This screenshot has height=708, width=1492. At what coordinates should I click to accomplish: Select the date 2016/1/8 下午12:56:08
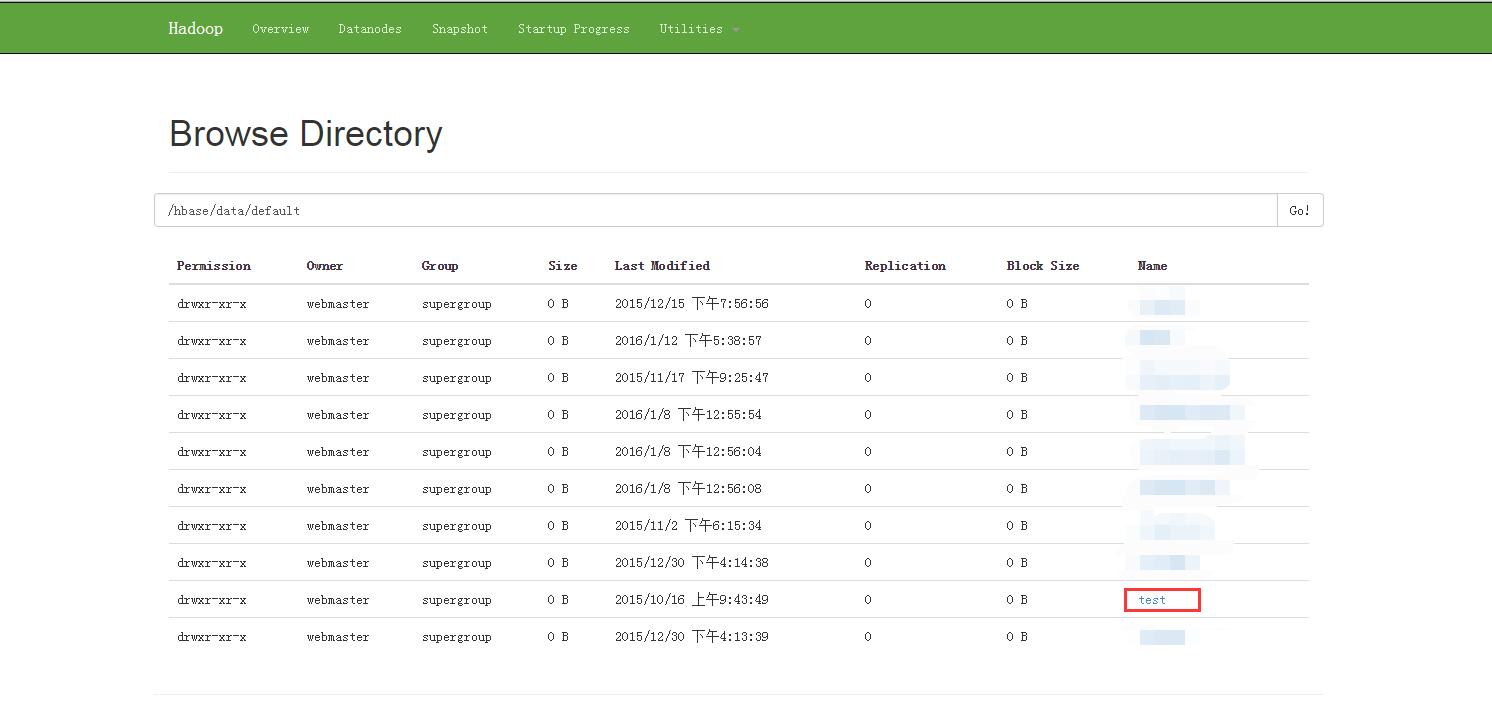click(688, 489)
